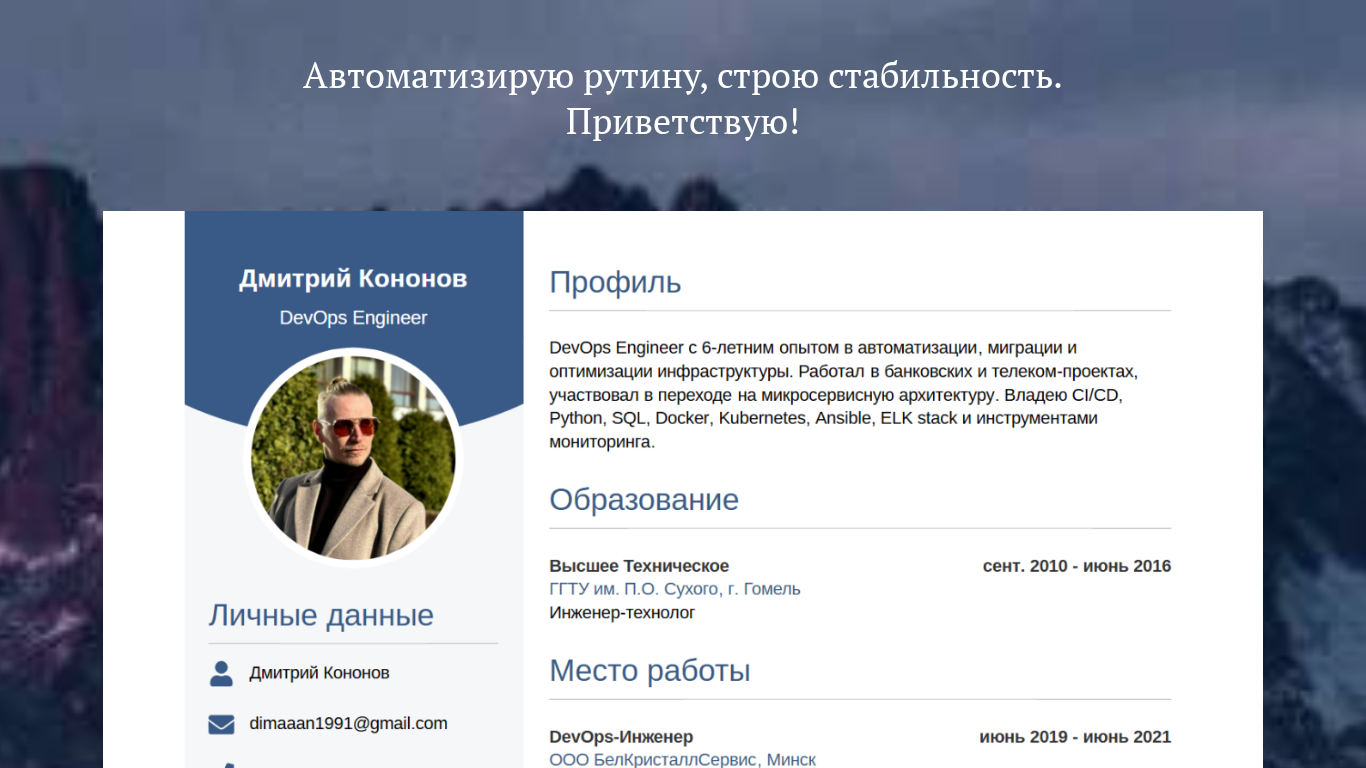This screenshot has width=1366, height=768.
Task: Click the Приветствую! greeting text
Action: (683, 123)
